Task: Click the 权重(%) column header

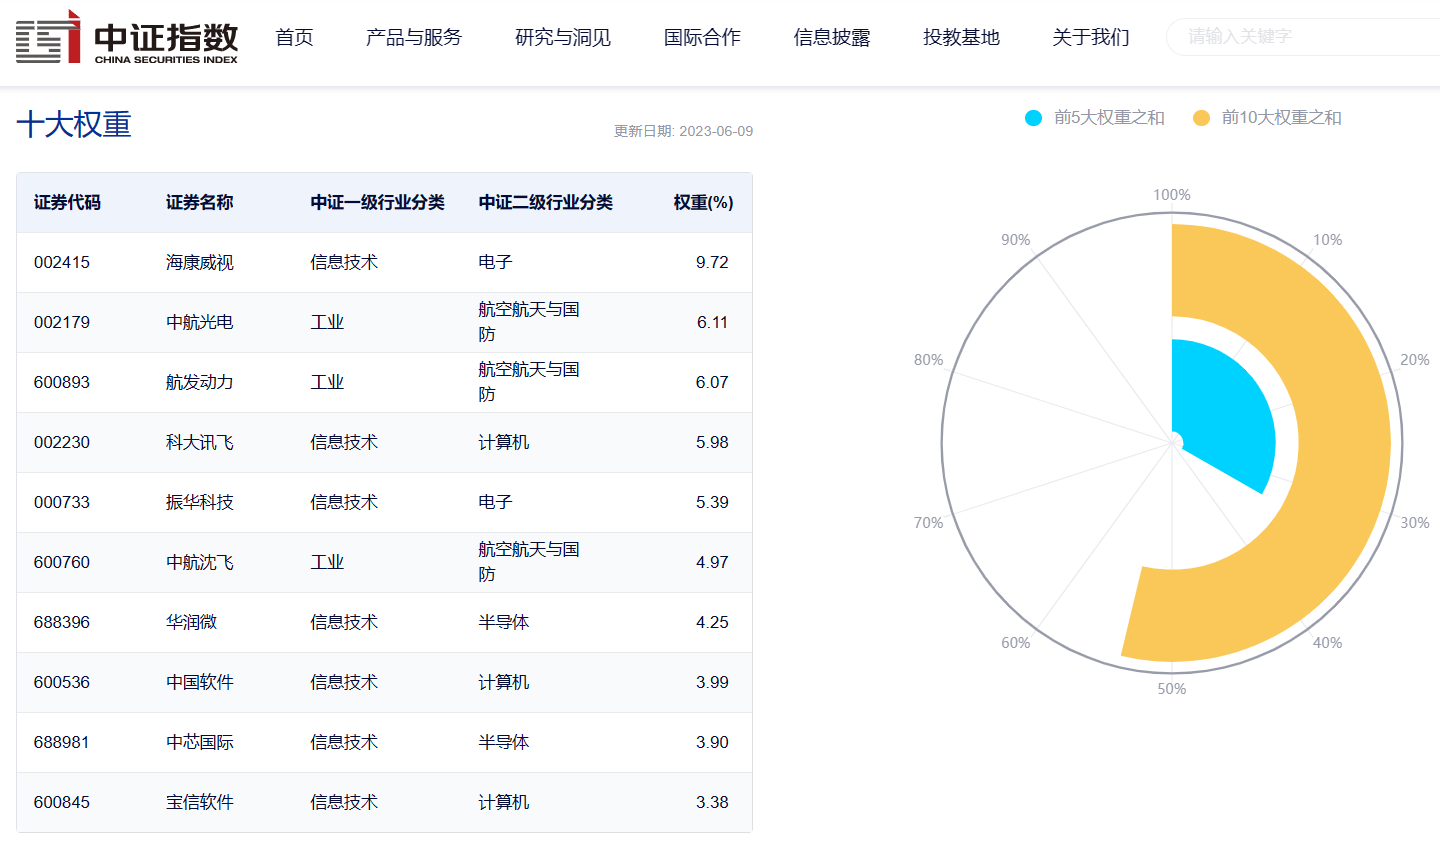Action: pos(703,202)
